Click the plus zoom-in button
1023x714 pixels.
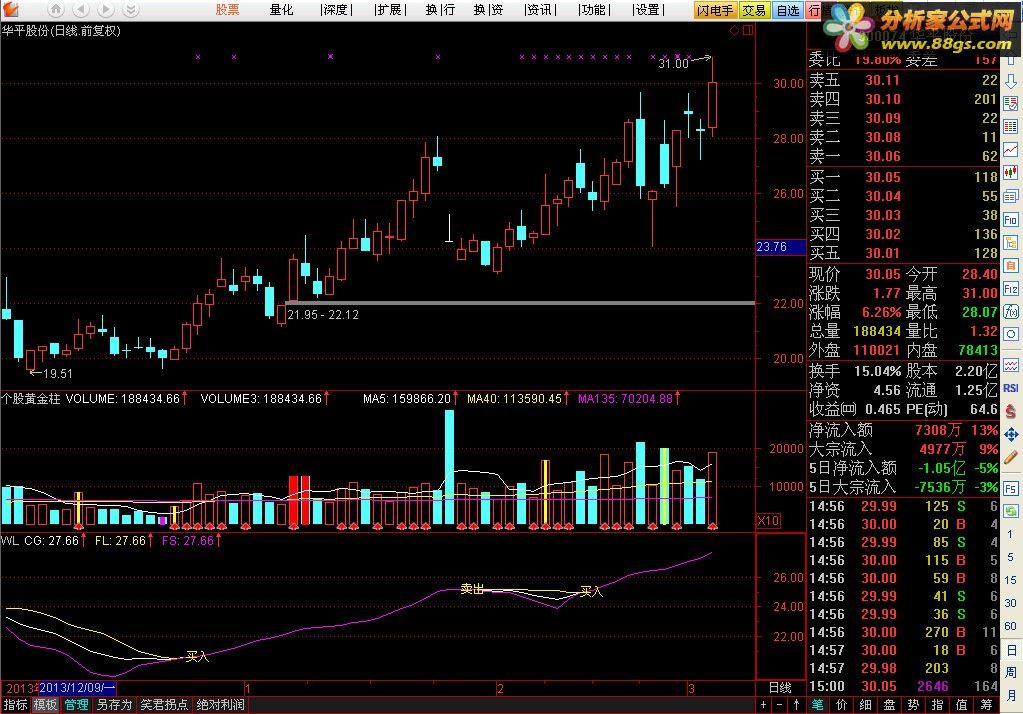pos(763,705)
